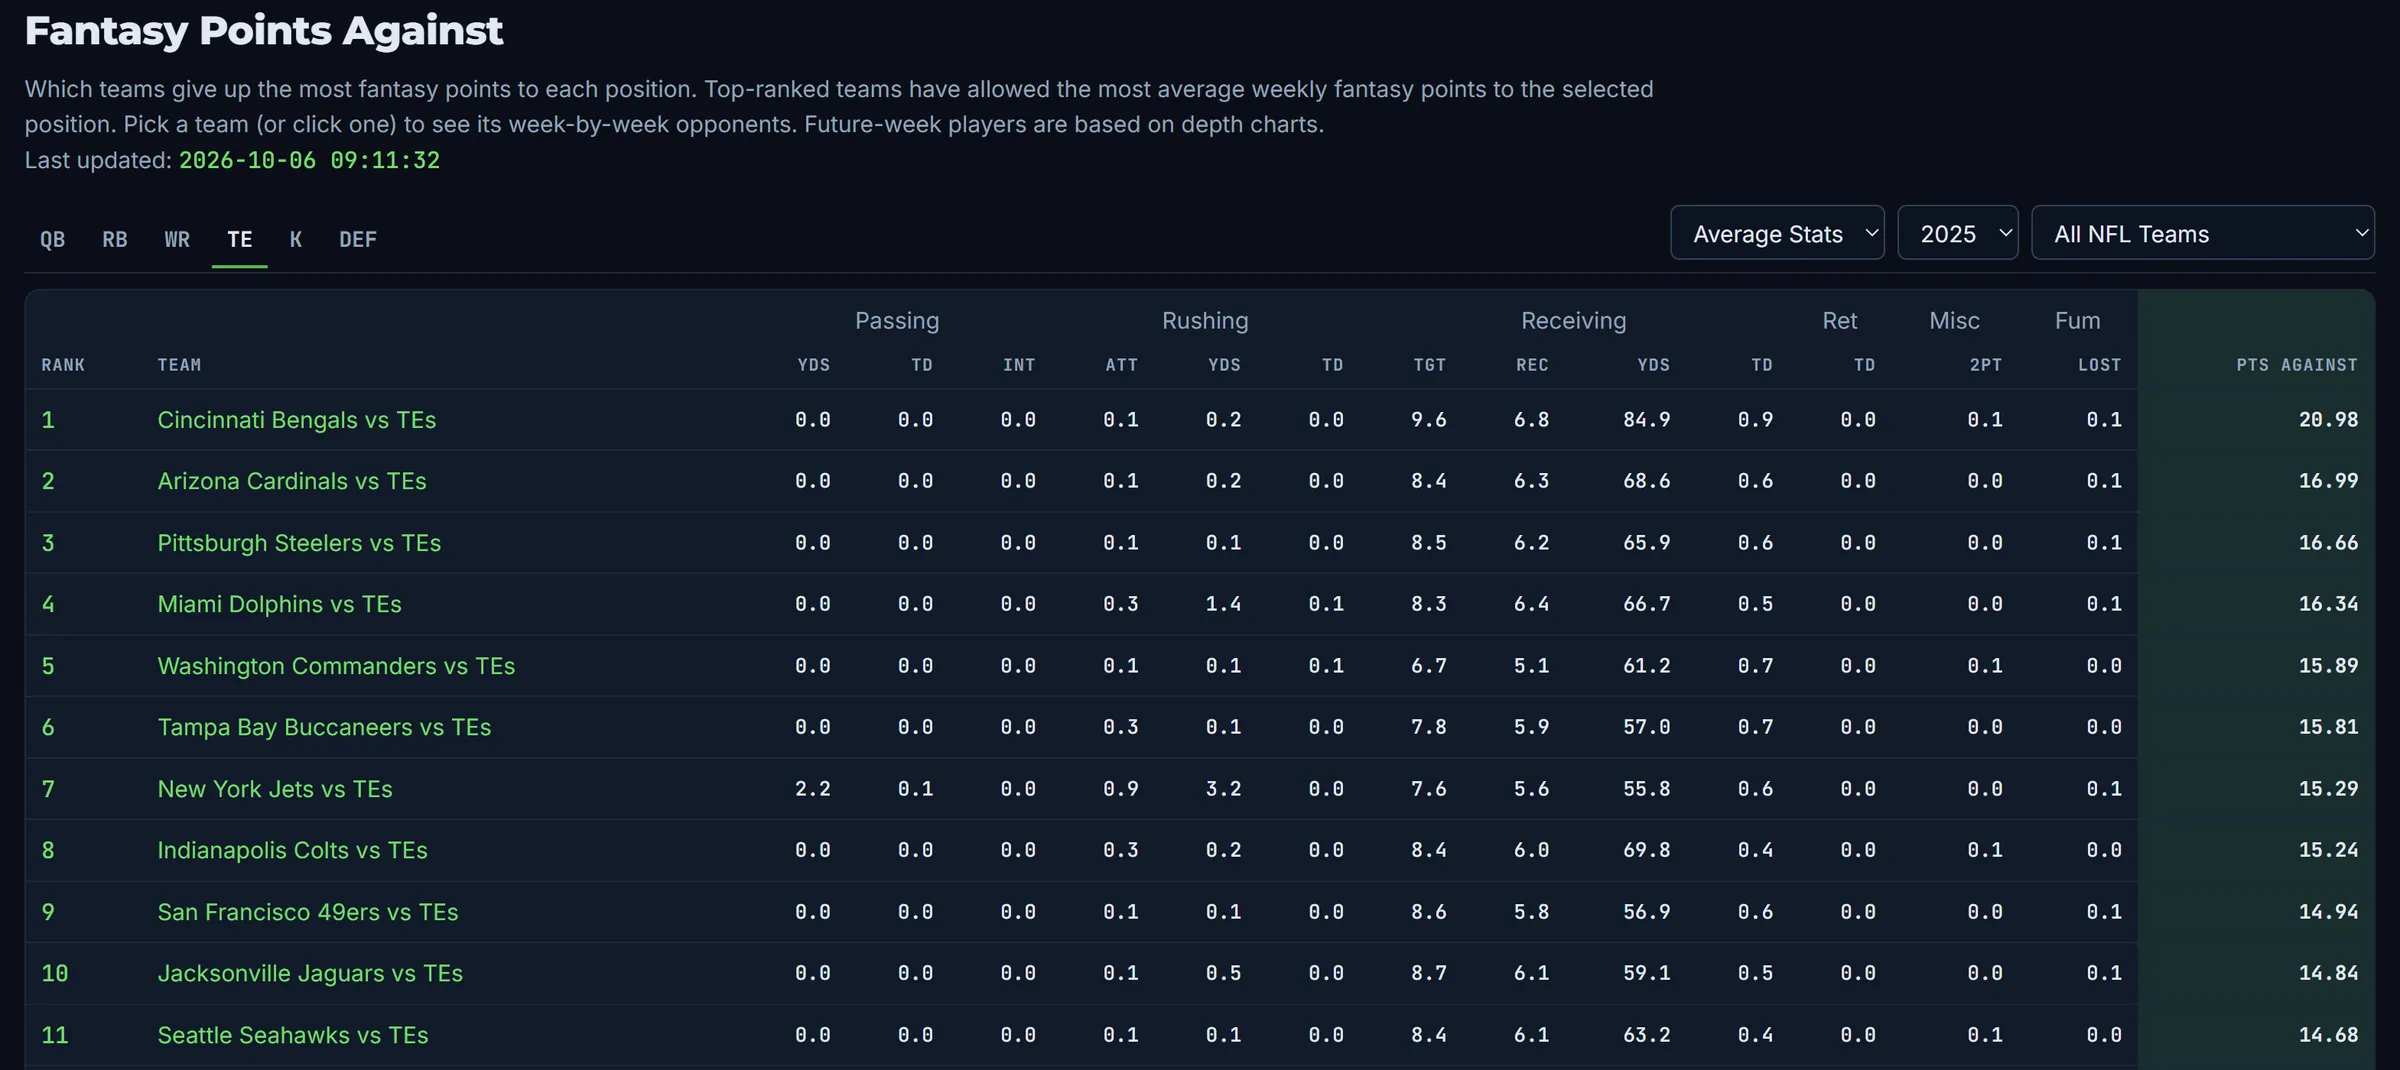Screen dimensions: 2400x1070
Task: Open New York Jets vs TEs
Action: coord(275,789)
